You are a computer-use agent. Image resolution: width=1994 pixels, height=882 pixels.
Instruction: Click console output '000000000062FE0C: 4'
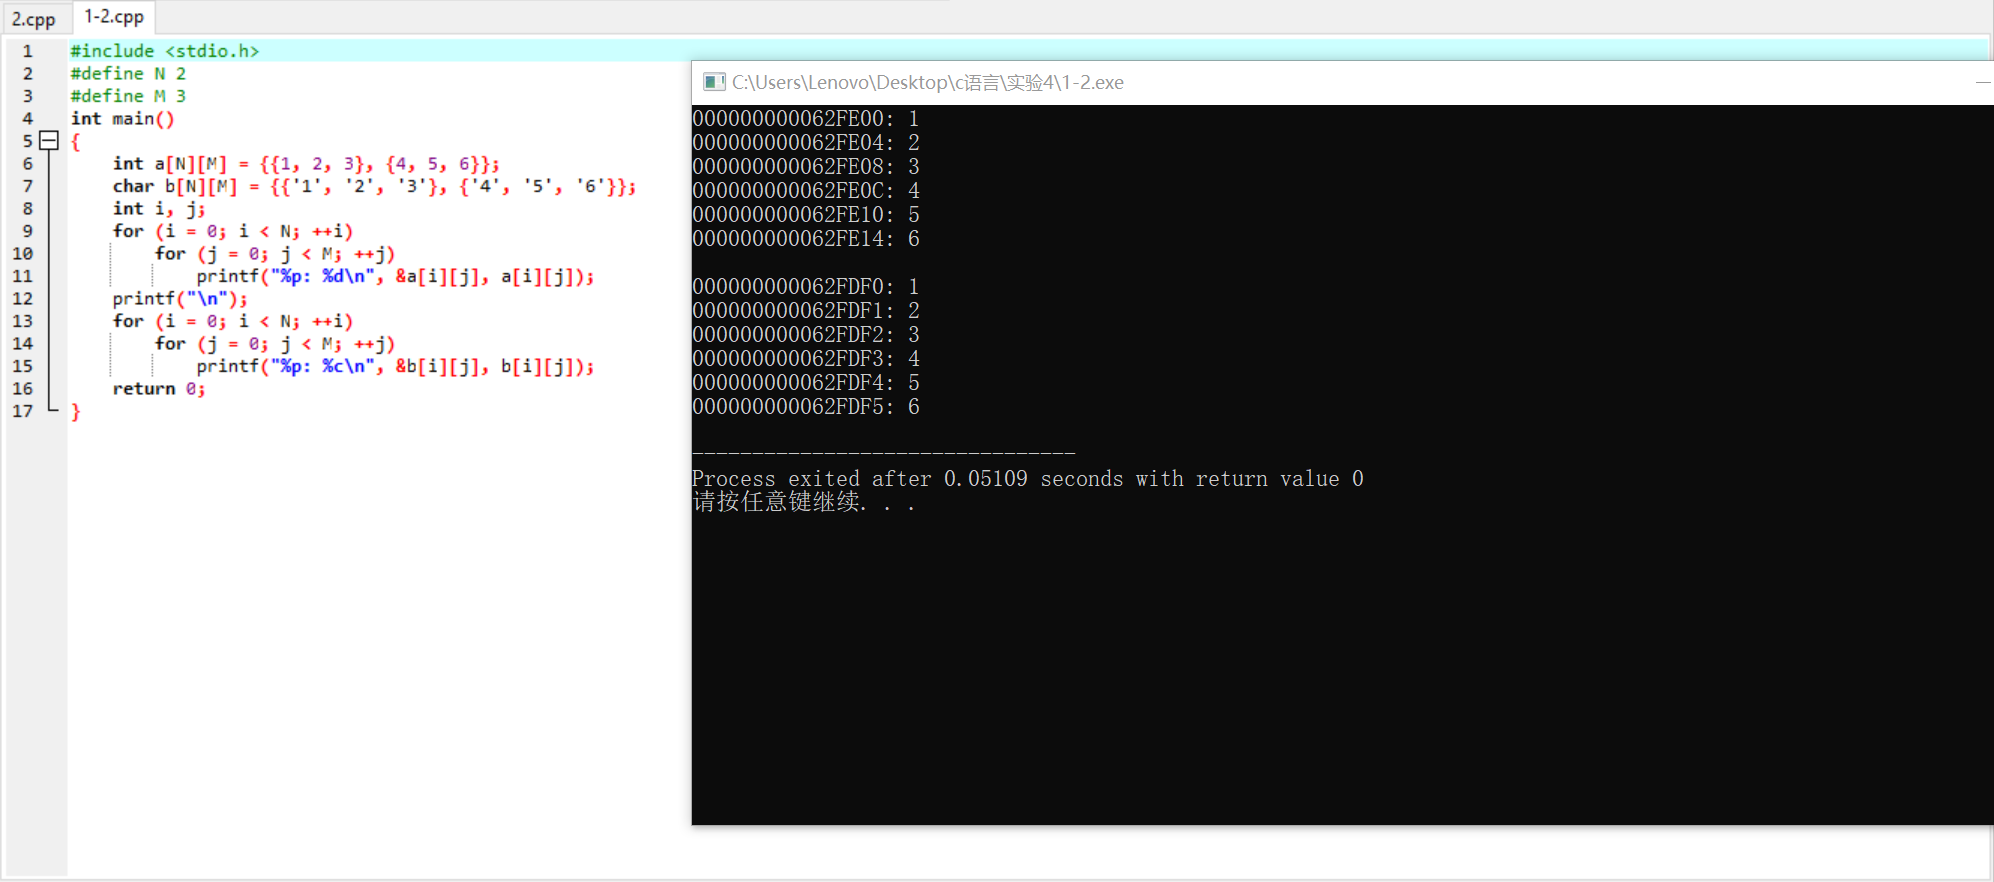806,190
